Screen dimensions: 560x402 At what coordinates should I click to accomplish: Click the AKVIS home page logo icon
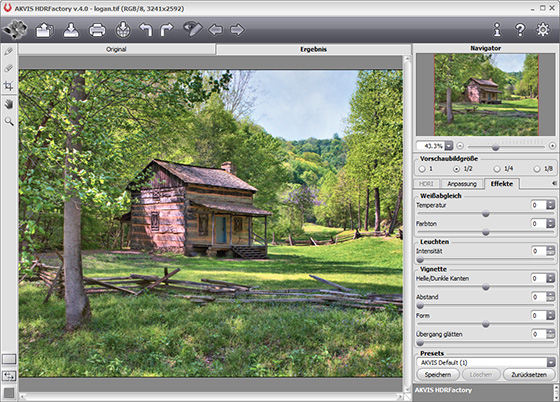tap(15, 29)
